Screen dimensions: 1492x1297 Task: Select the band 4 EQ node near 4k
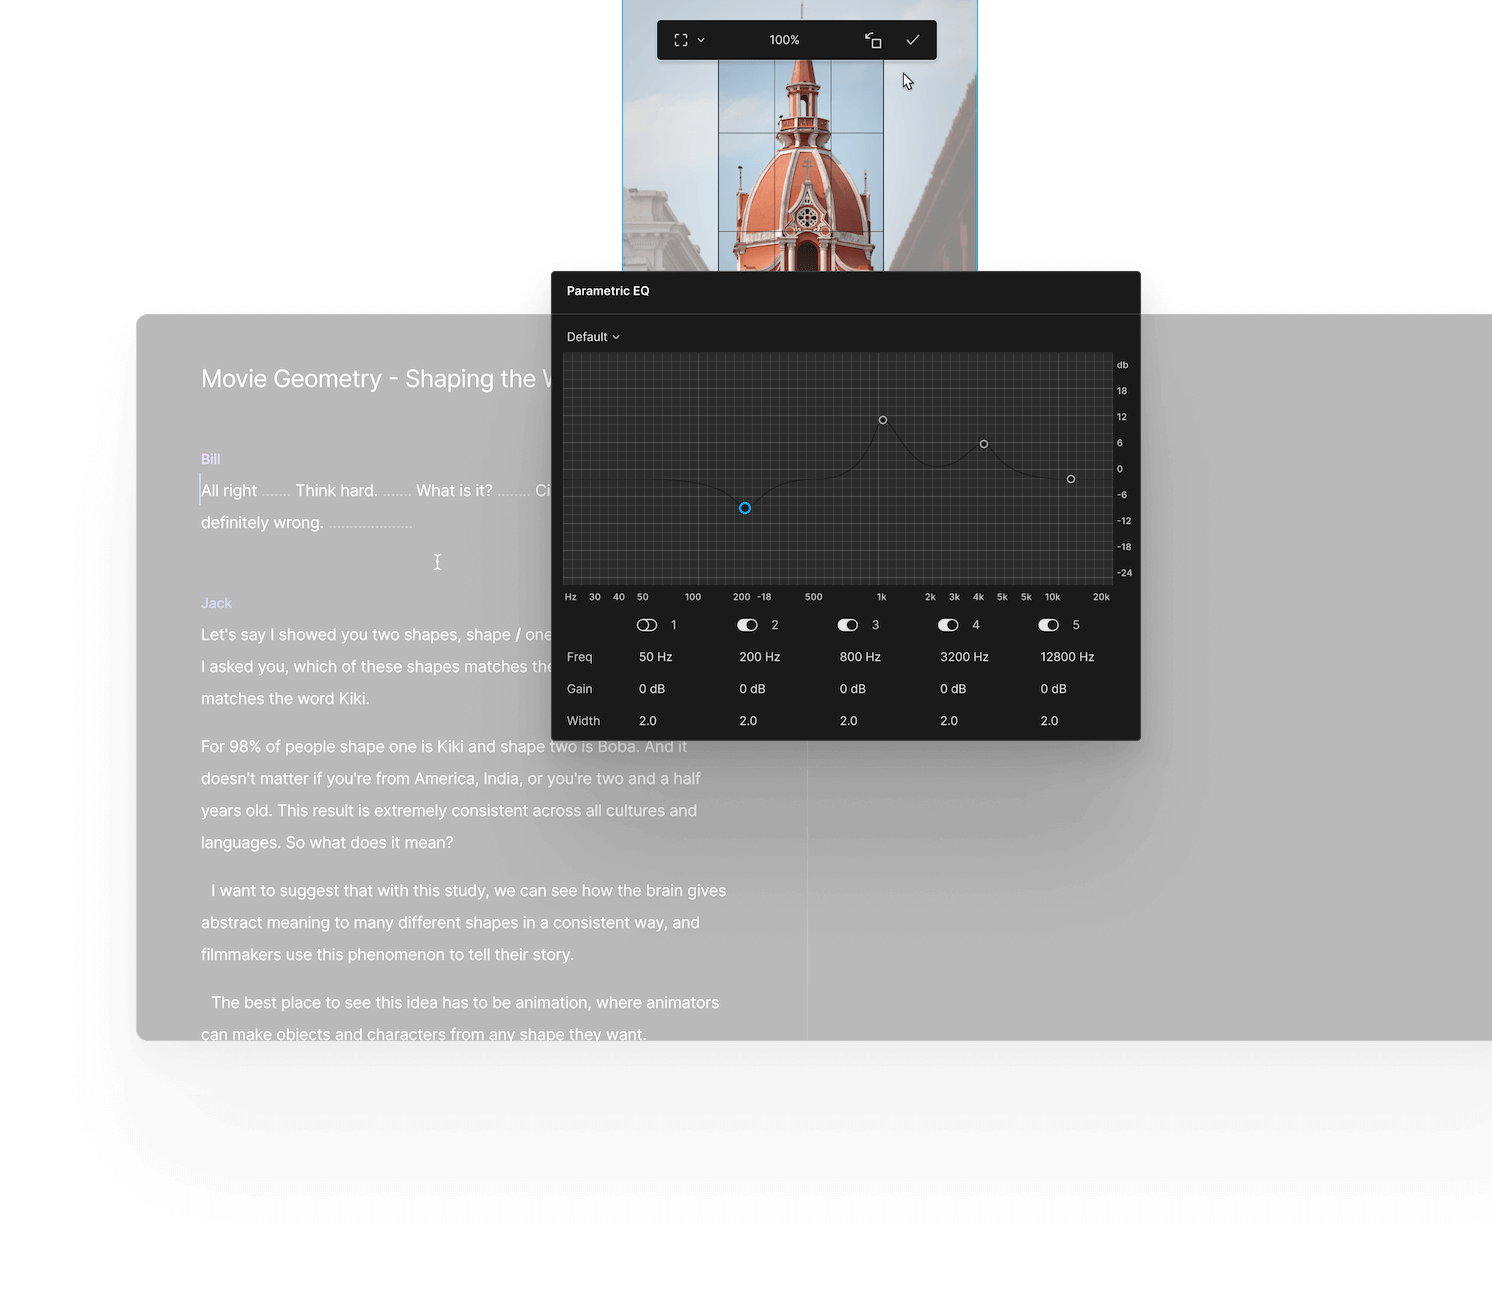click(984, 444)
